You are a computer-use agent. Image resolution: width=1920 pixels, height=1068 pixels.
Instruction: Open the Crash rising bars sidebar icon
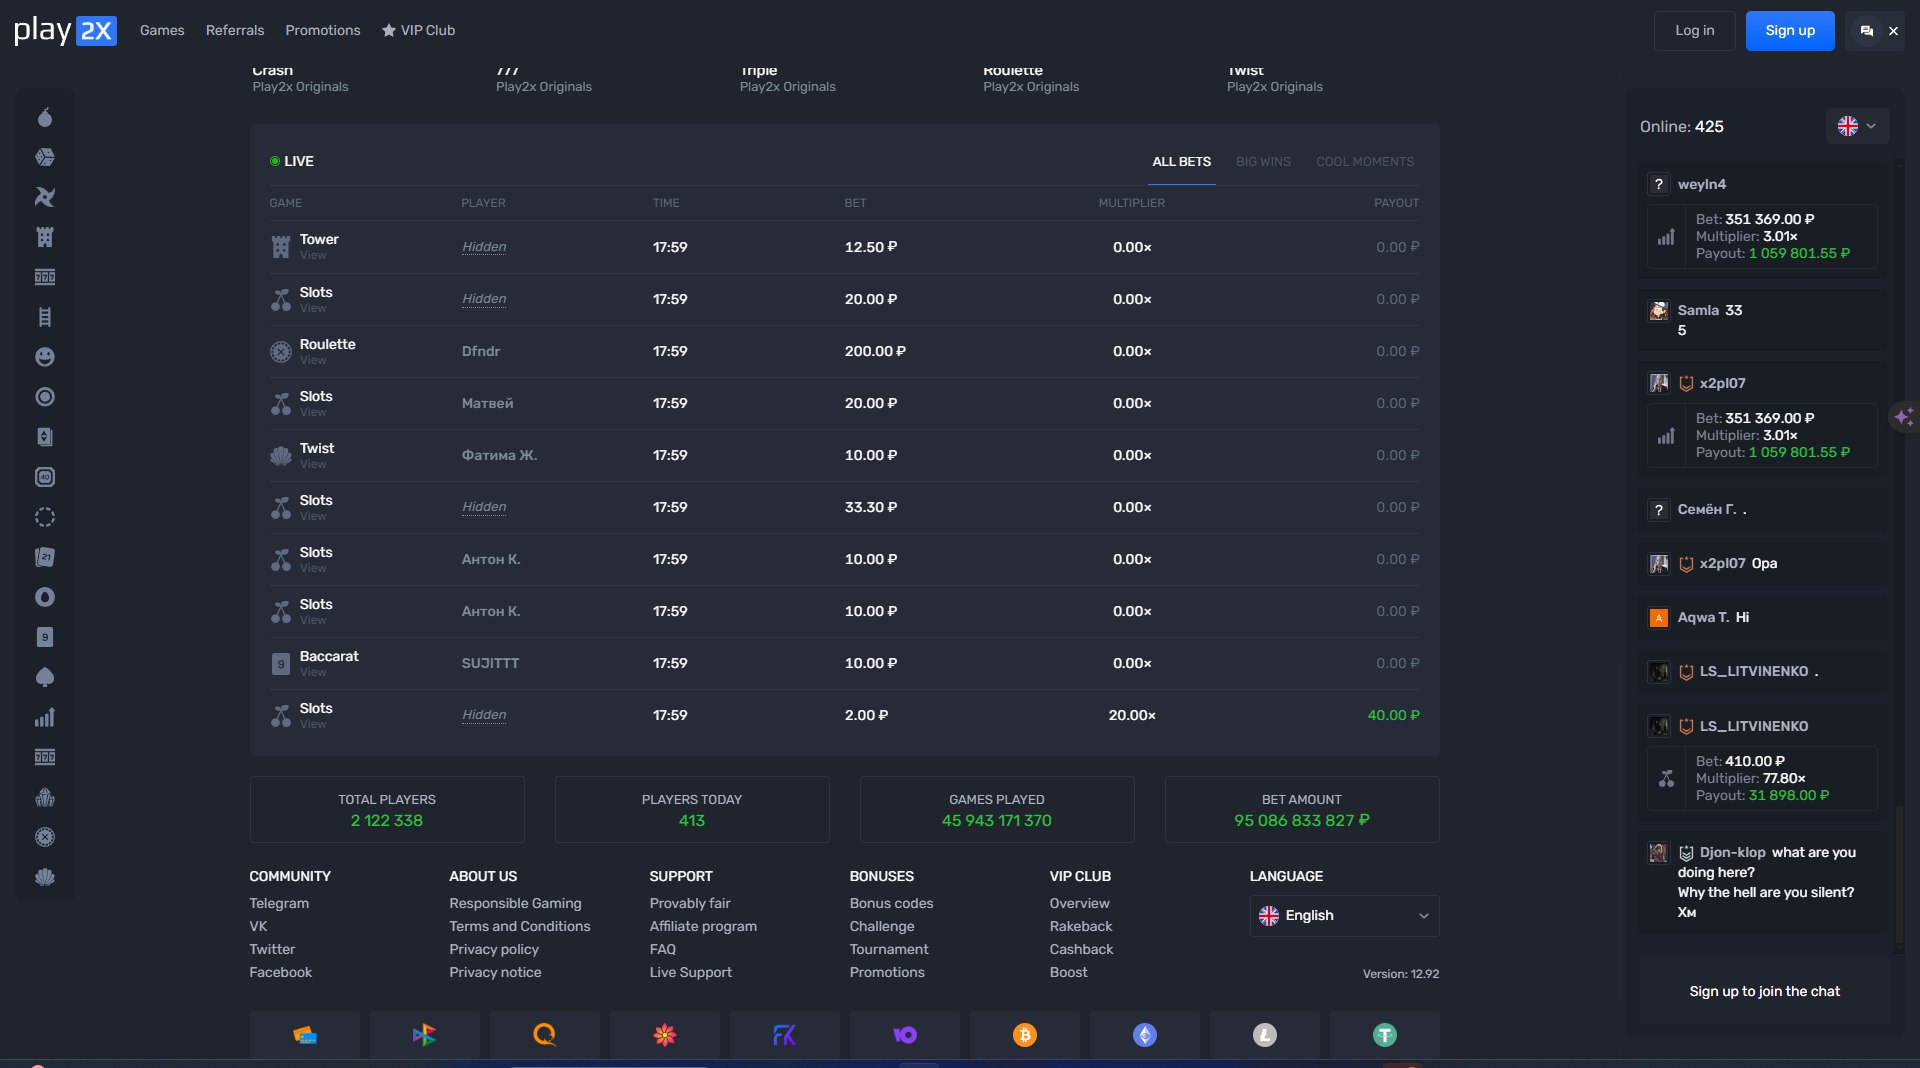pos(45,717)
